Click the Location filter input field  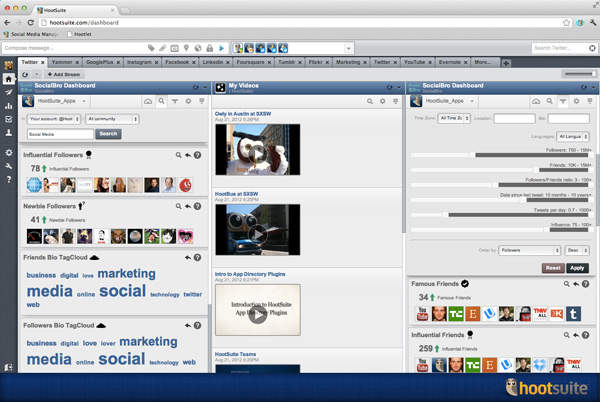[514, 119]
